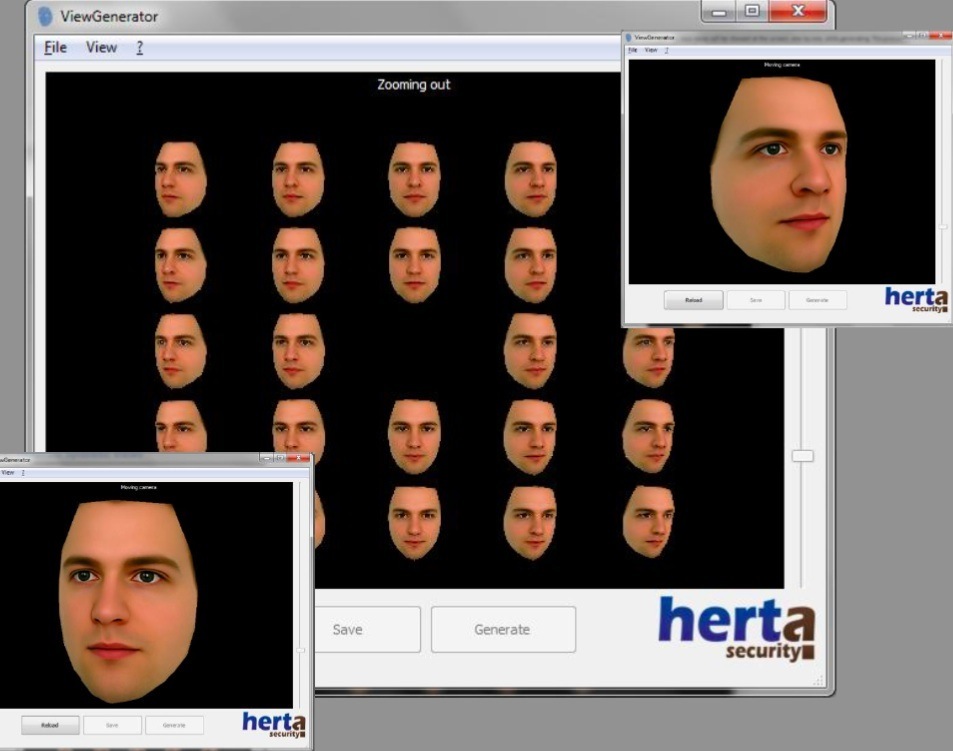This screenshot has height=751, width=953.
Task: Click Reload in the bottom-left window
Action: click(50, 725)
